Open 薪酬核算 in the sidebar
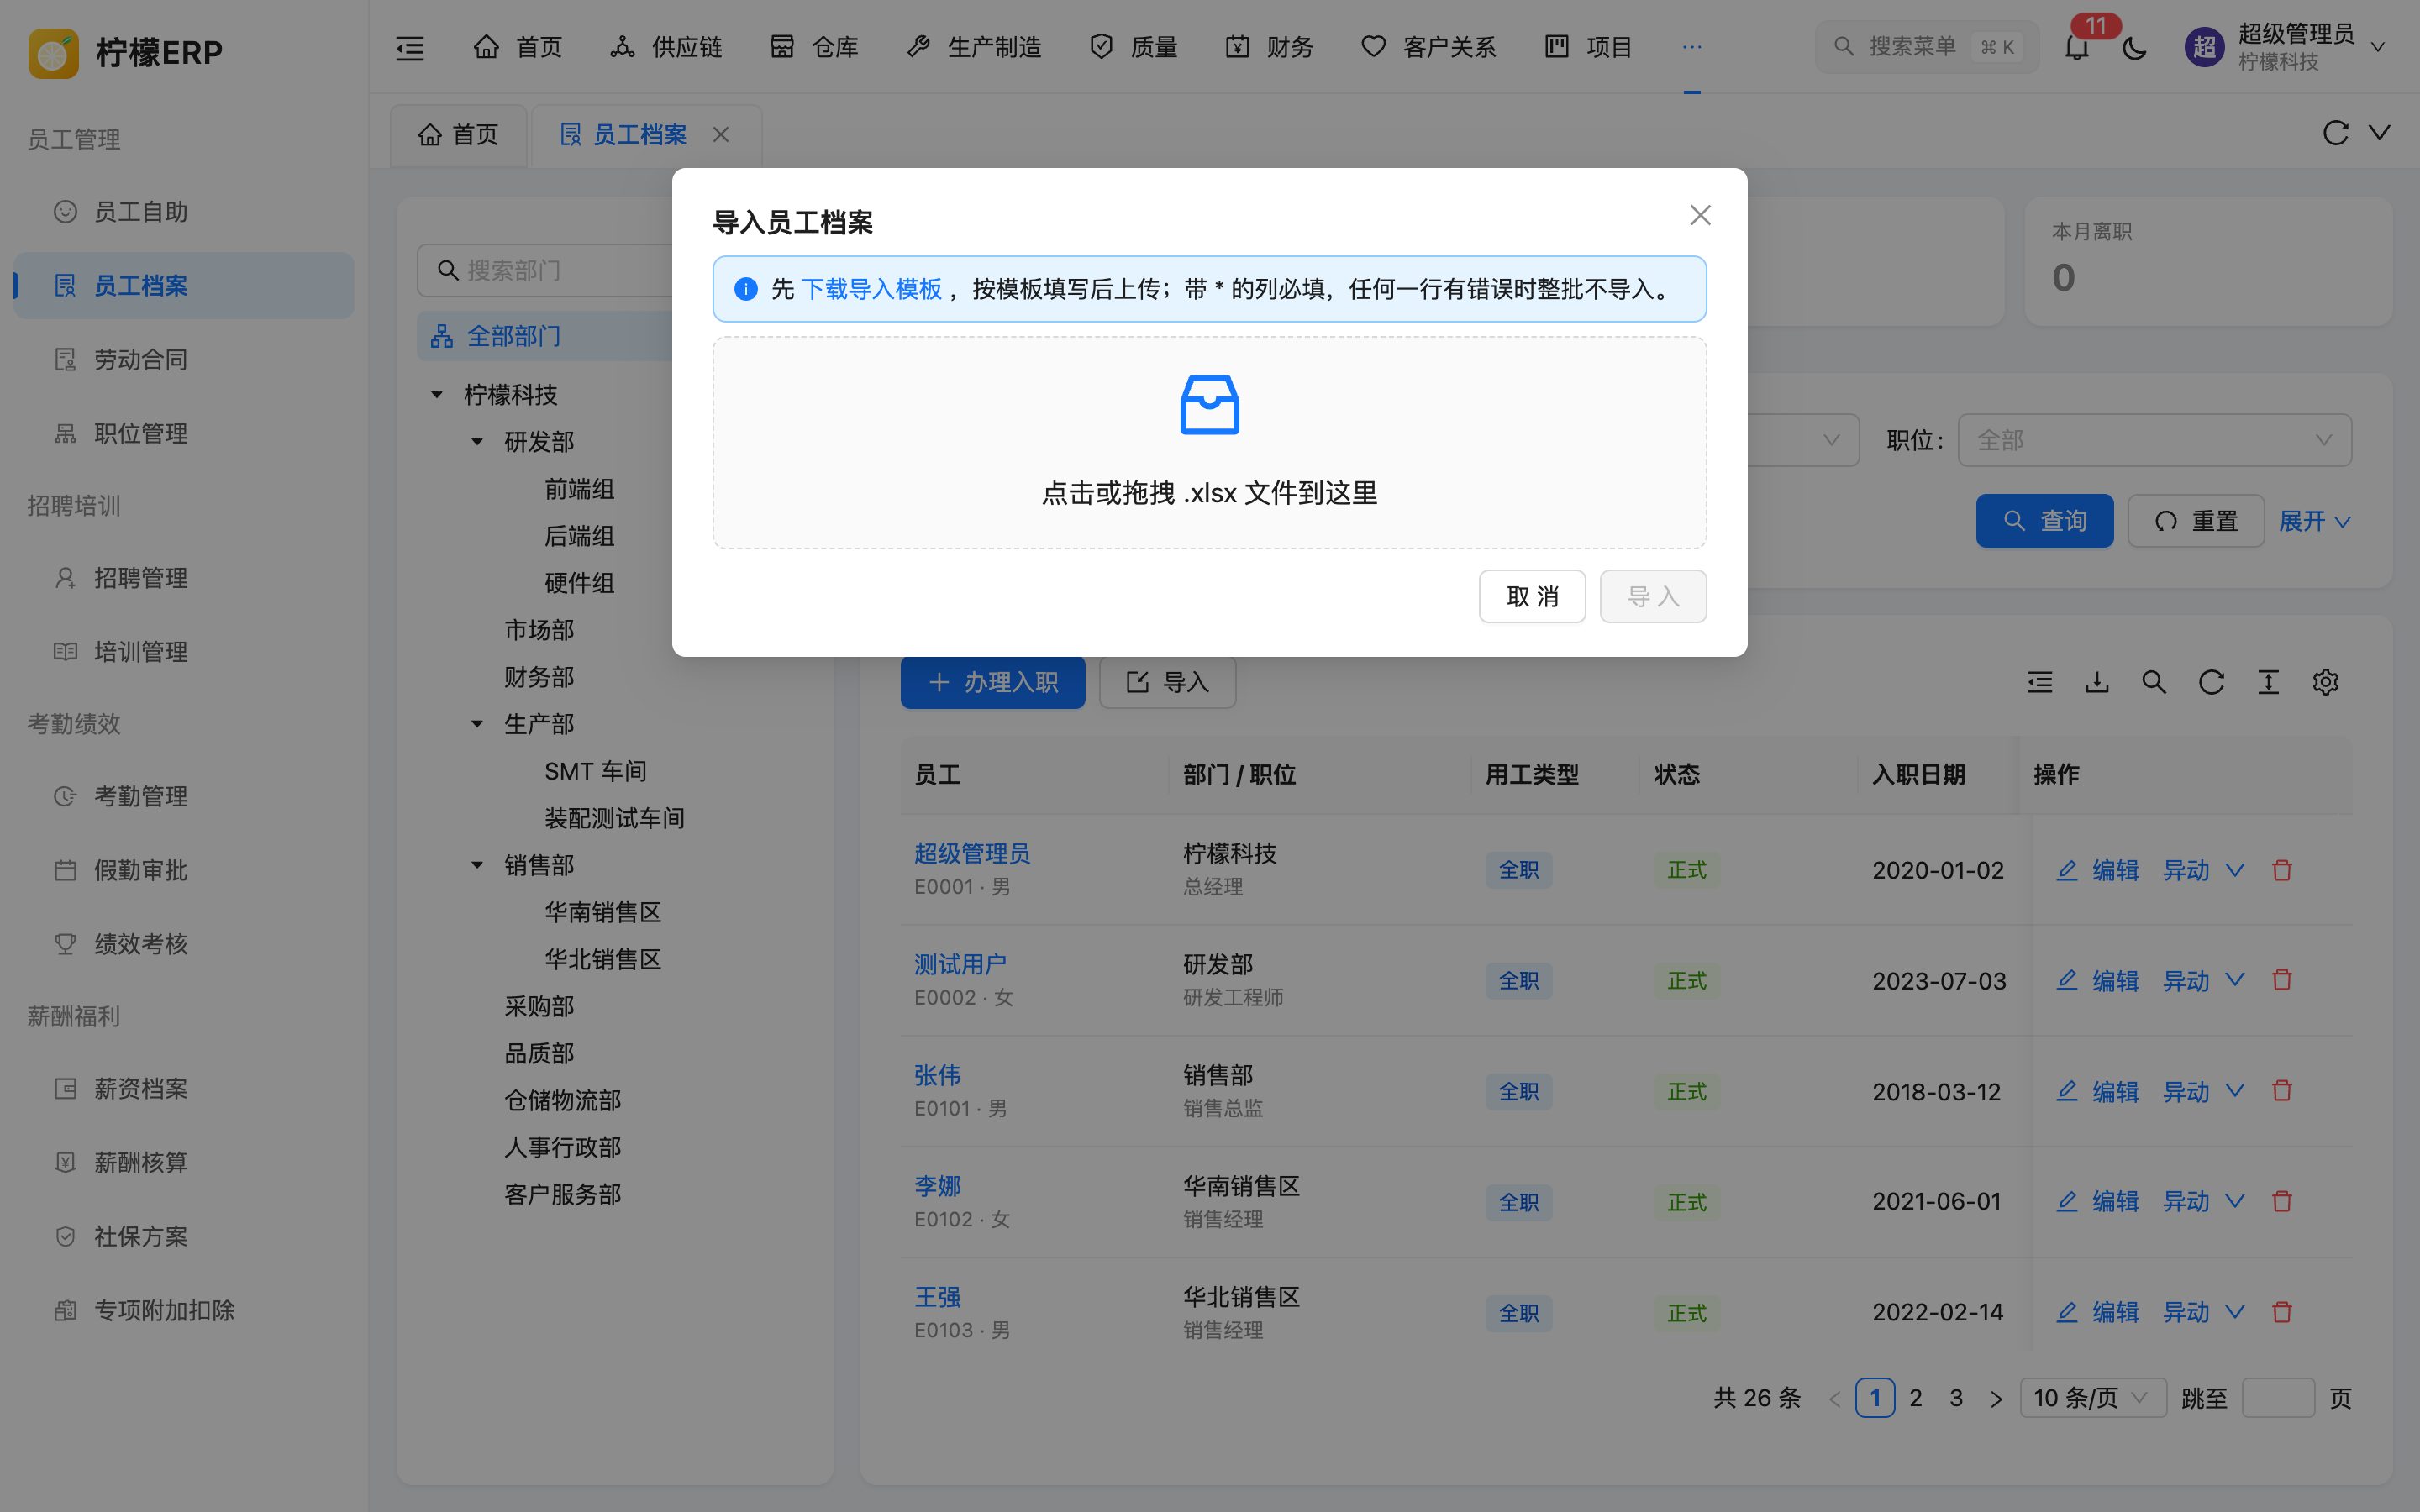The height and width of the screenshot is (1512, 2420). point(184,1163)
